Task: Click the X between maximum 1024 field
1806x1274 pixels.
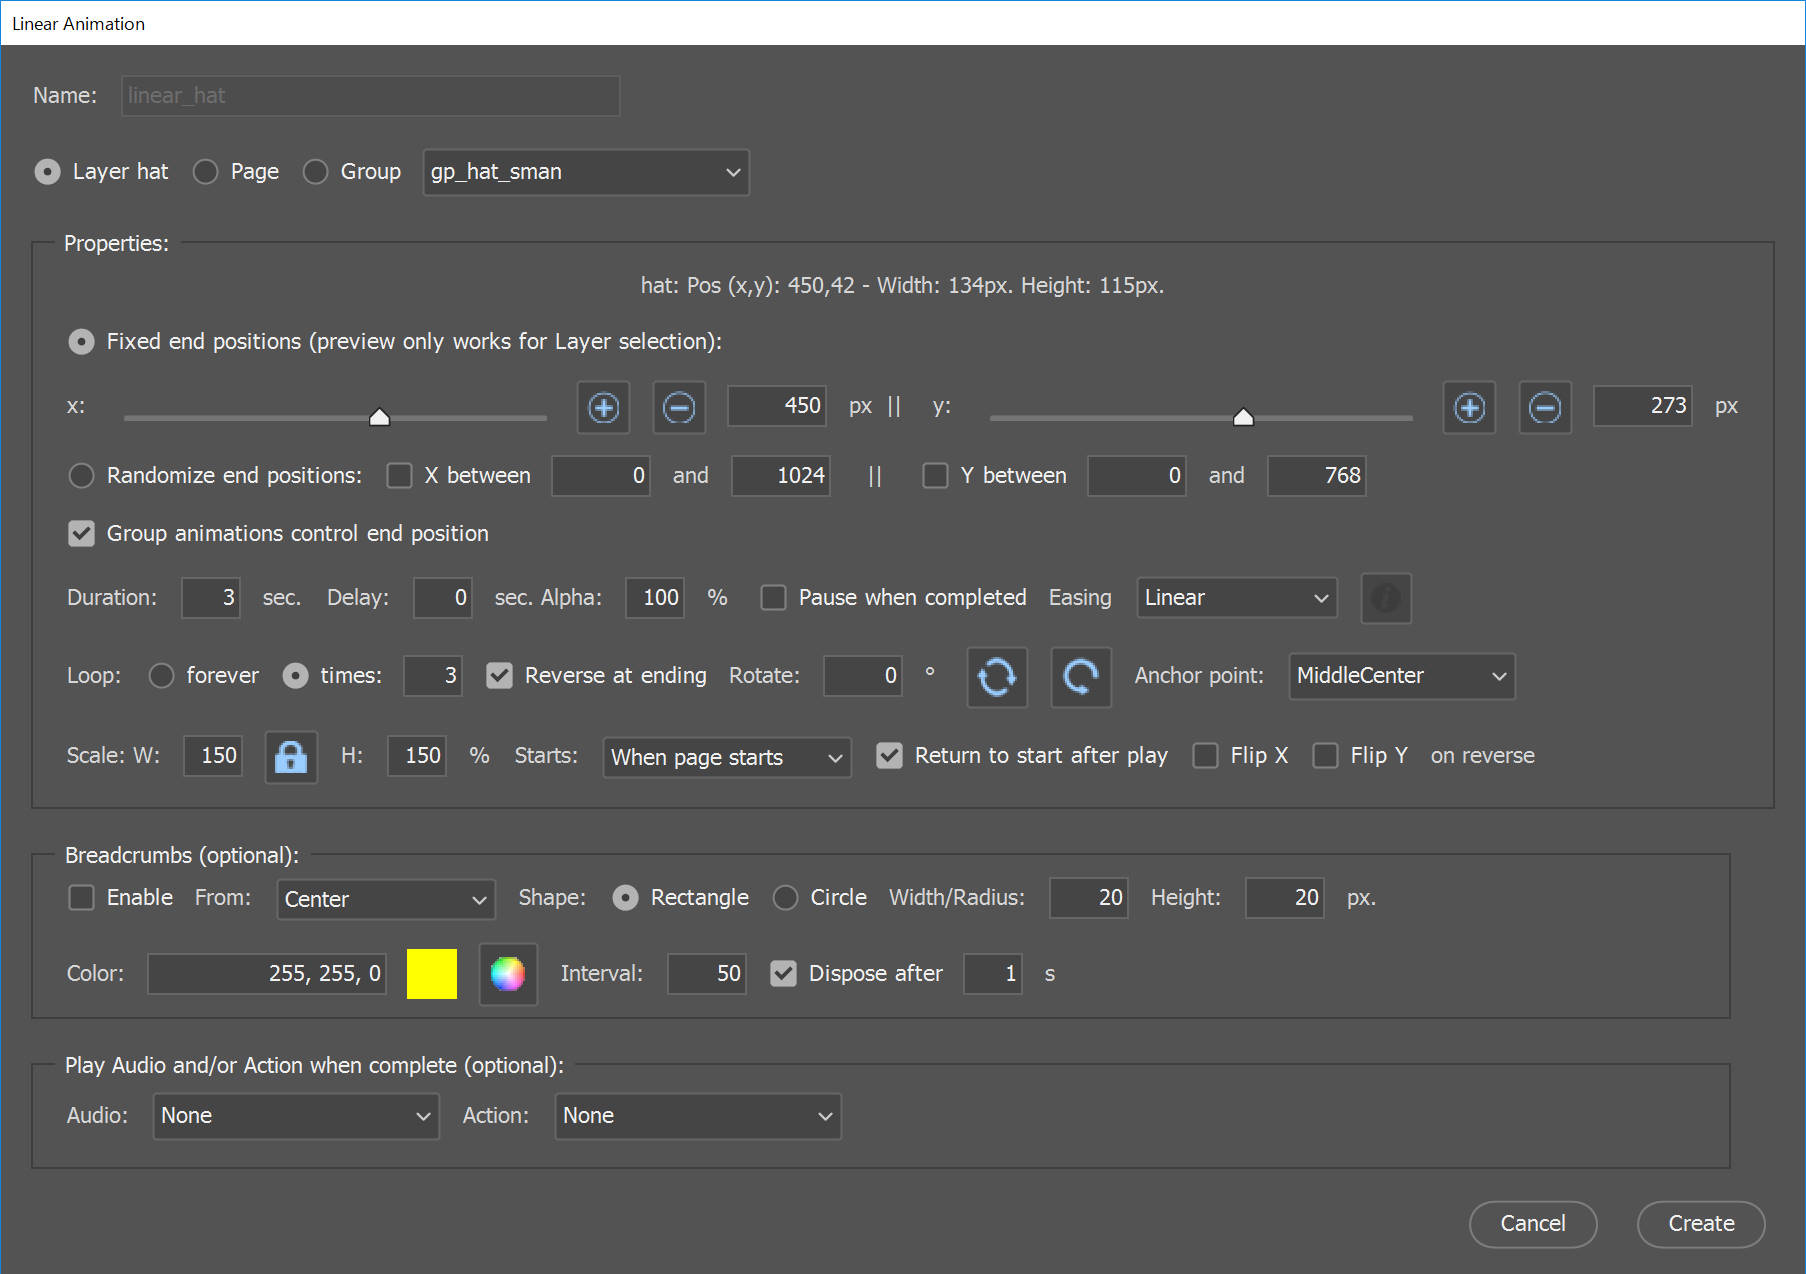Action: click(781, 476)
